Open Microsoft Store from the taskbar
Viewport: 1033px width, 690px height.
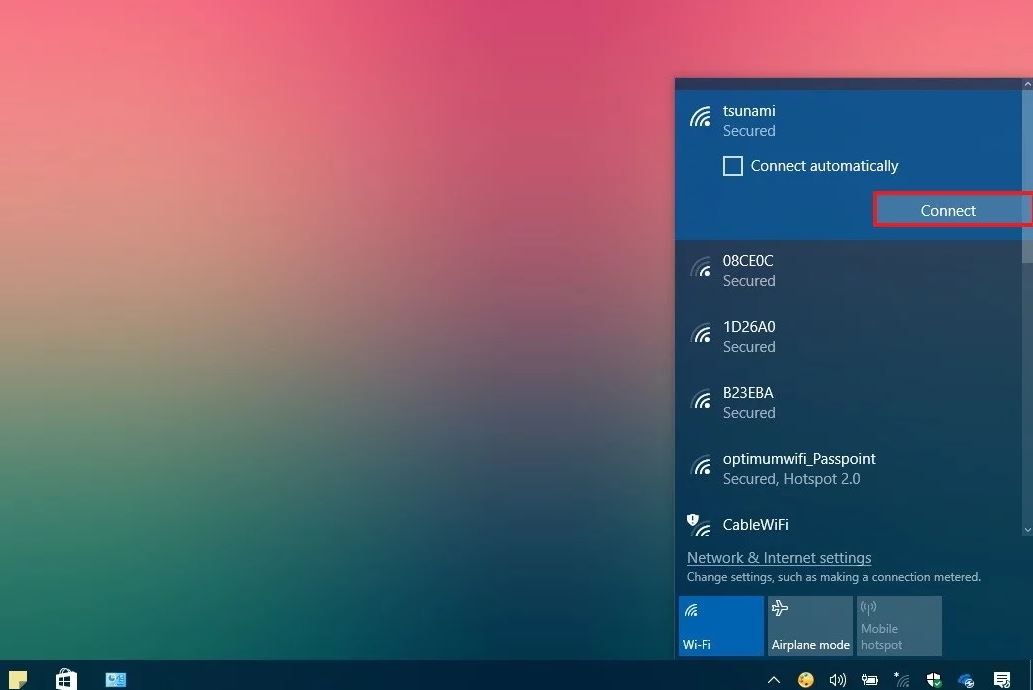67,679
